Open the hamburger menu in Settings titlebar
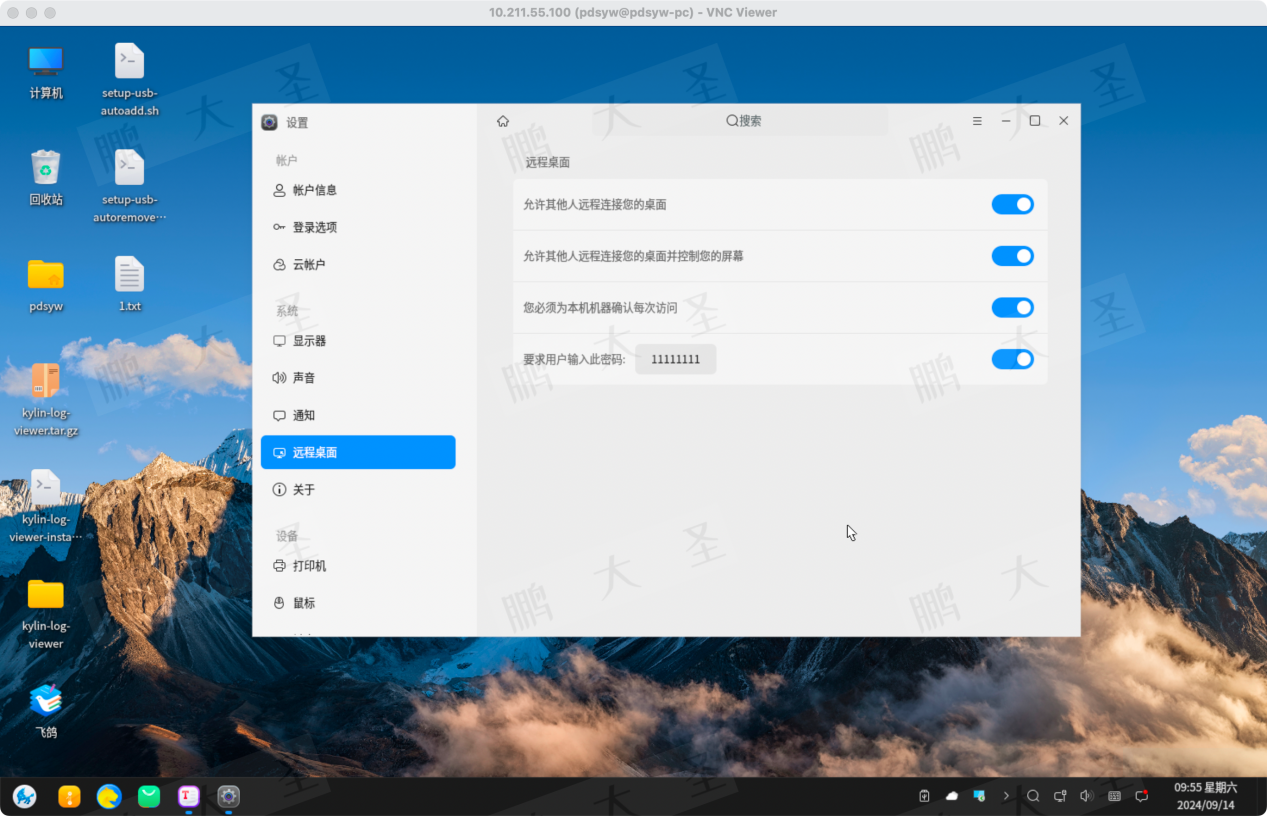This screenshot has height=816, width=1267. (977, 121)
